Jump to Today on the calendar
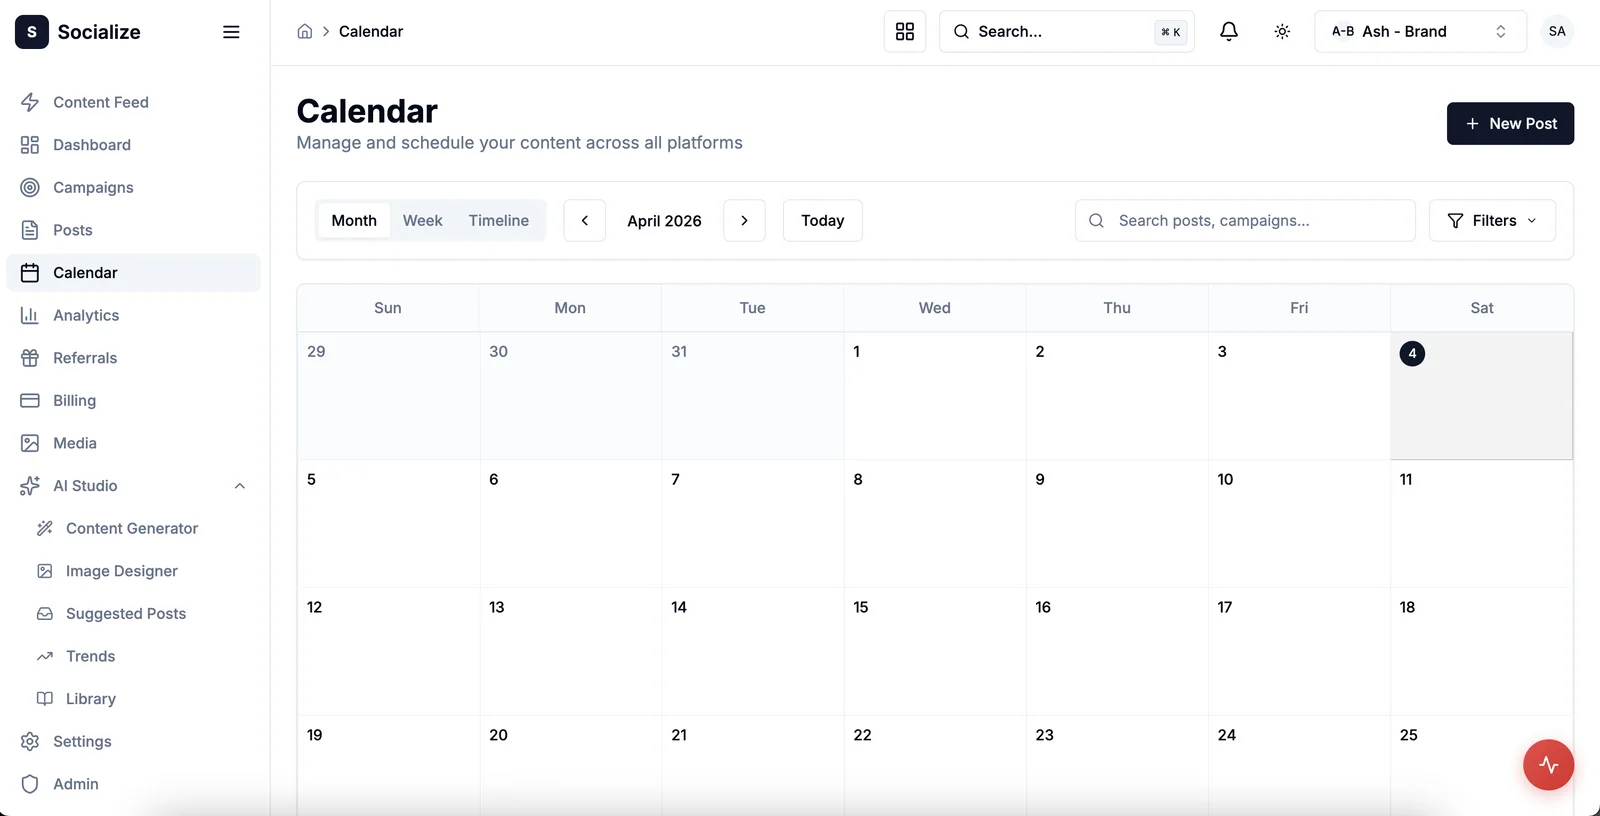Screen dimensions: 1600x816 pyautogui.click(x=822, y=221)
